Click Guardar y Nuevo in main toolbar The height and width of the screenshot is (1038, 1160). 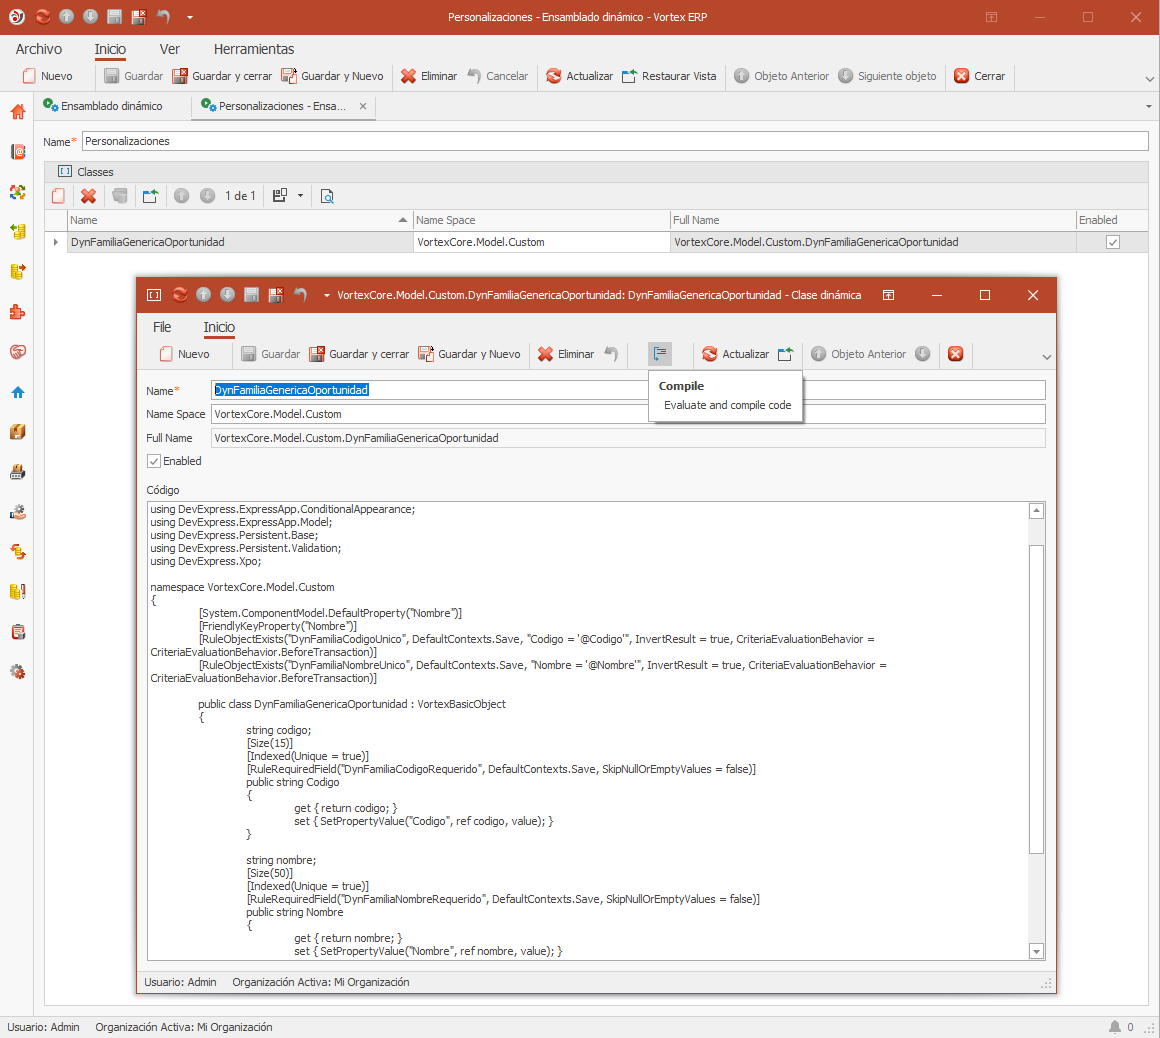pyautogui.click(x=332, y=75)
